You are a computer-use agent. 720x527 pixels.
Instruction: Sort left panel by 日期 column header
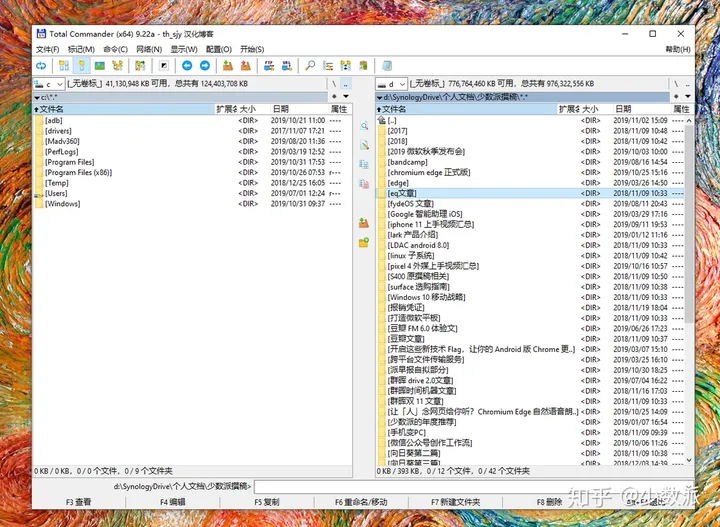299,109
